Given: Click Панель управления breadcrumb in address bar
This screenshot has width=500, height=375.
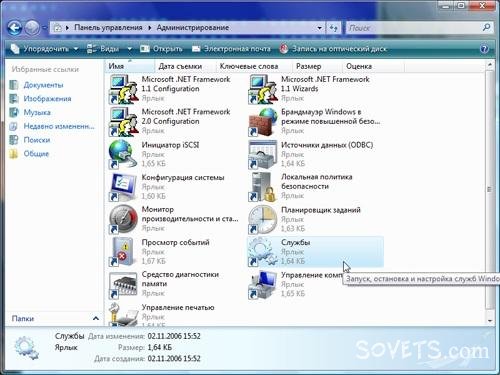Looking at the screenshot, I should [x=108, y=28].
